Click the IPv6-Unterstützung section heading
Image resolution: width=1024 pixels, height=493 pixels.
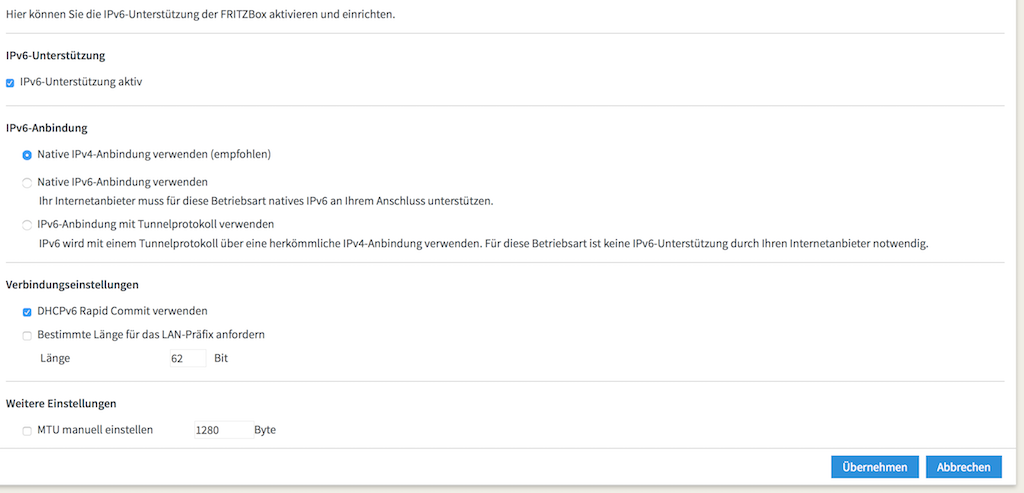pyautogui.click(x=56, y=56)
